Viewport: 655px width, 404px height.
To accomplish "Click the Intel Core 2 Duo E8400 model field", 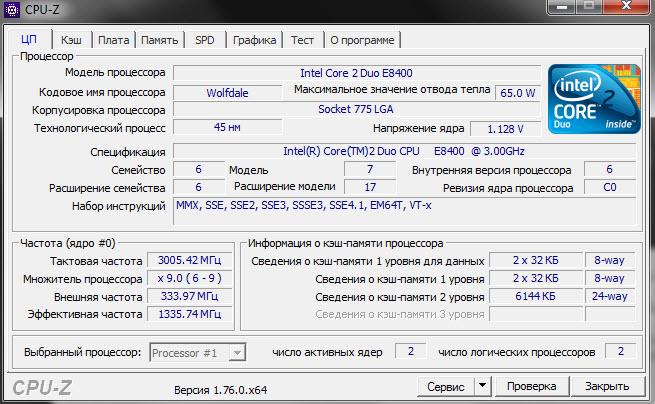I will click(357, 73).
